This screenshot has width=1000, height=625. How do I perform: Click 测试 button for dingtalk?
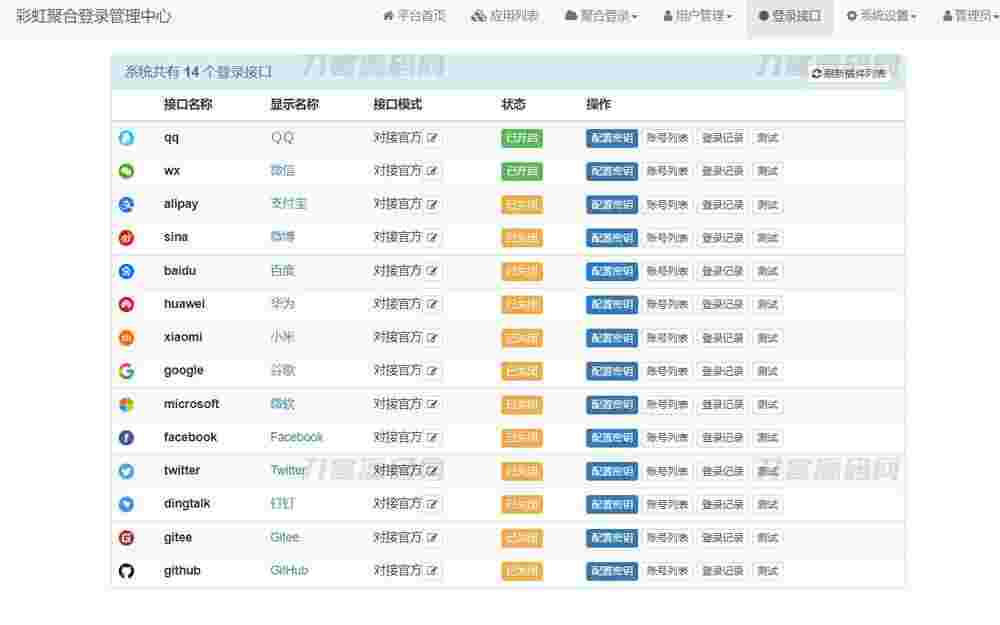[767, 504]
